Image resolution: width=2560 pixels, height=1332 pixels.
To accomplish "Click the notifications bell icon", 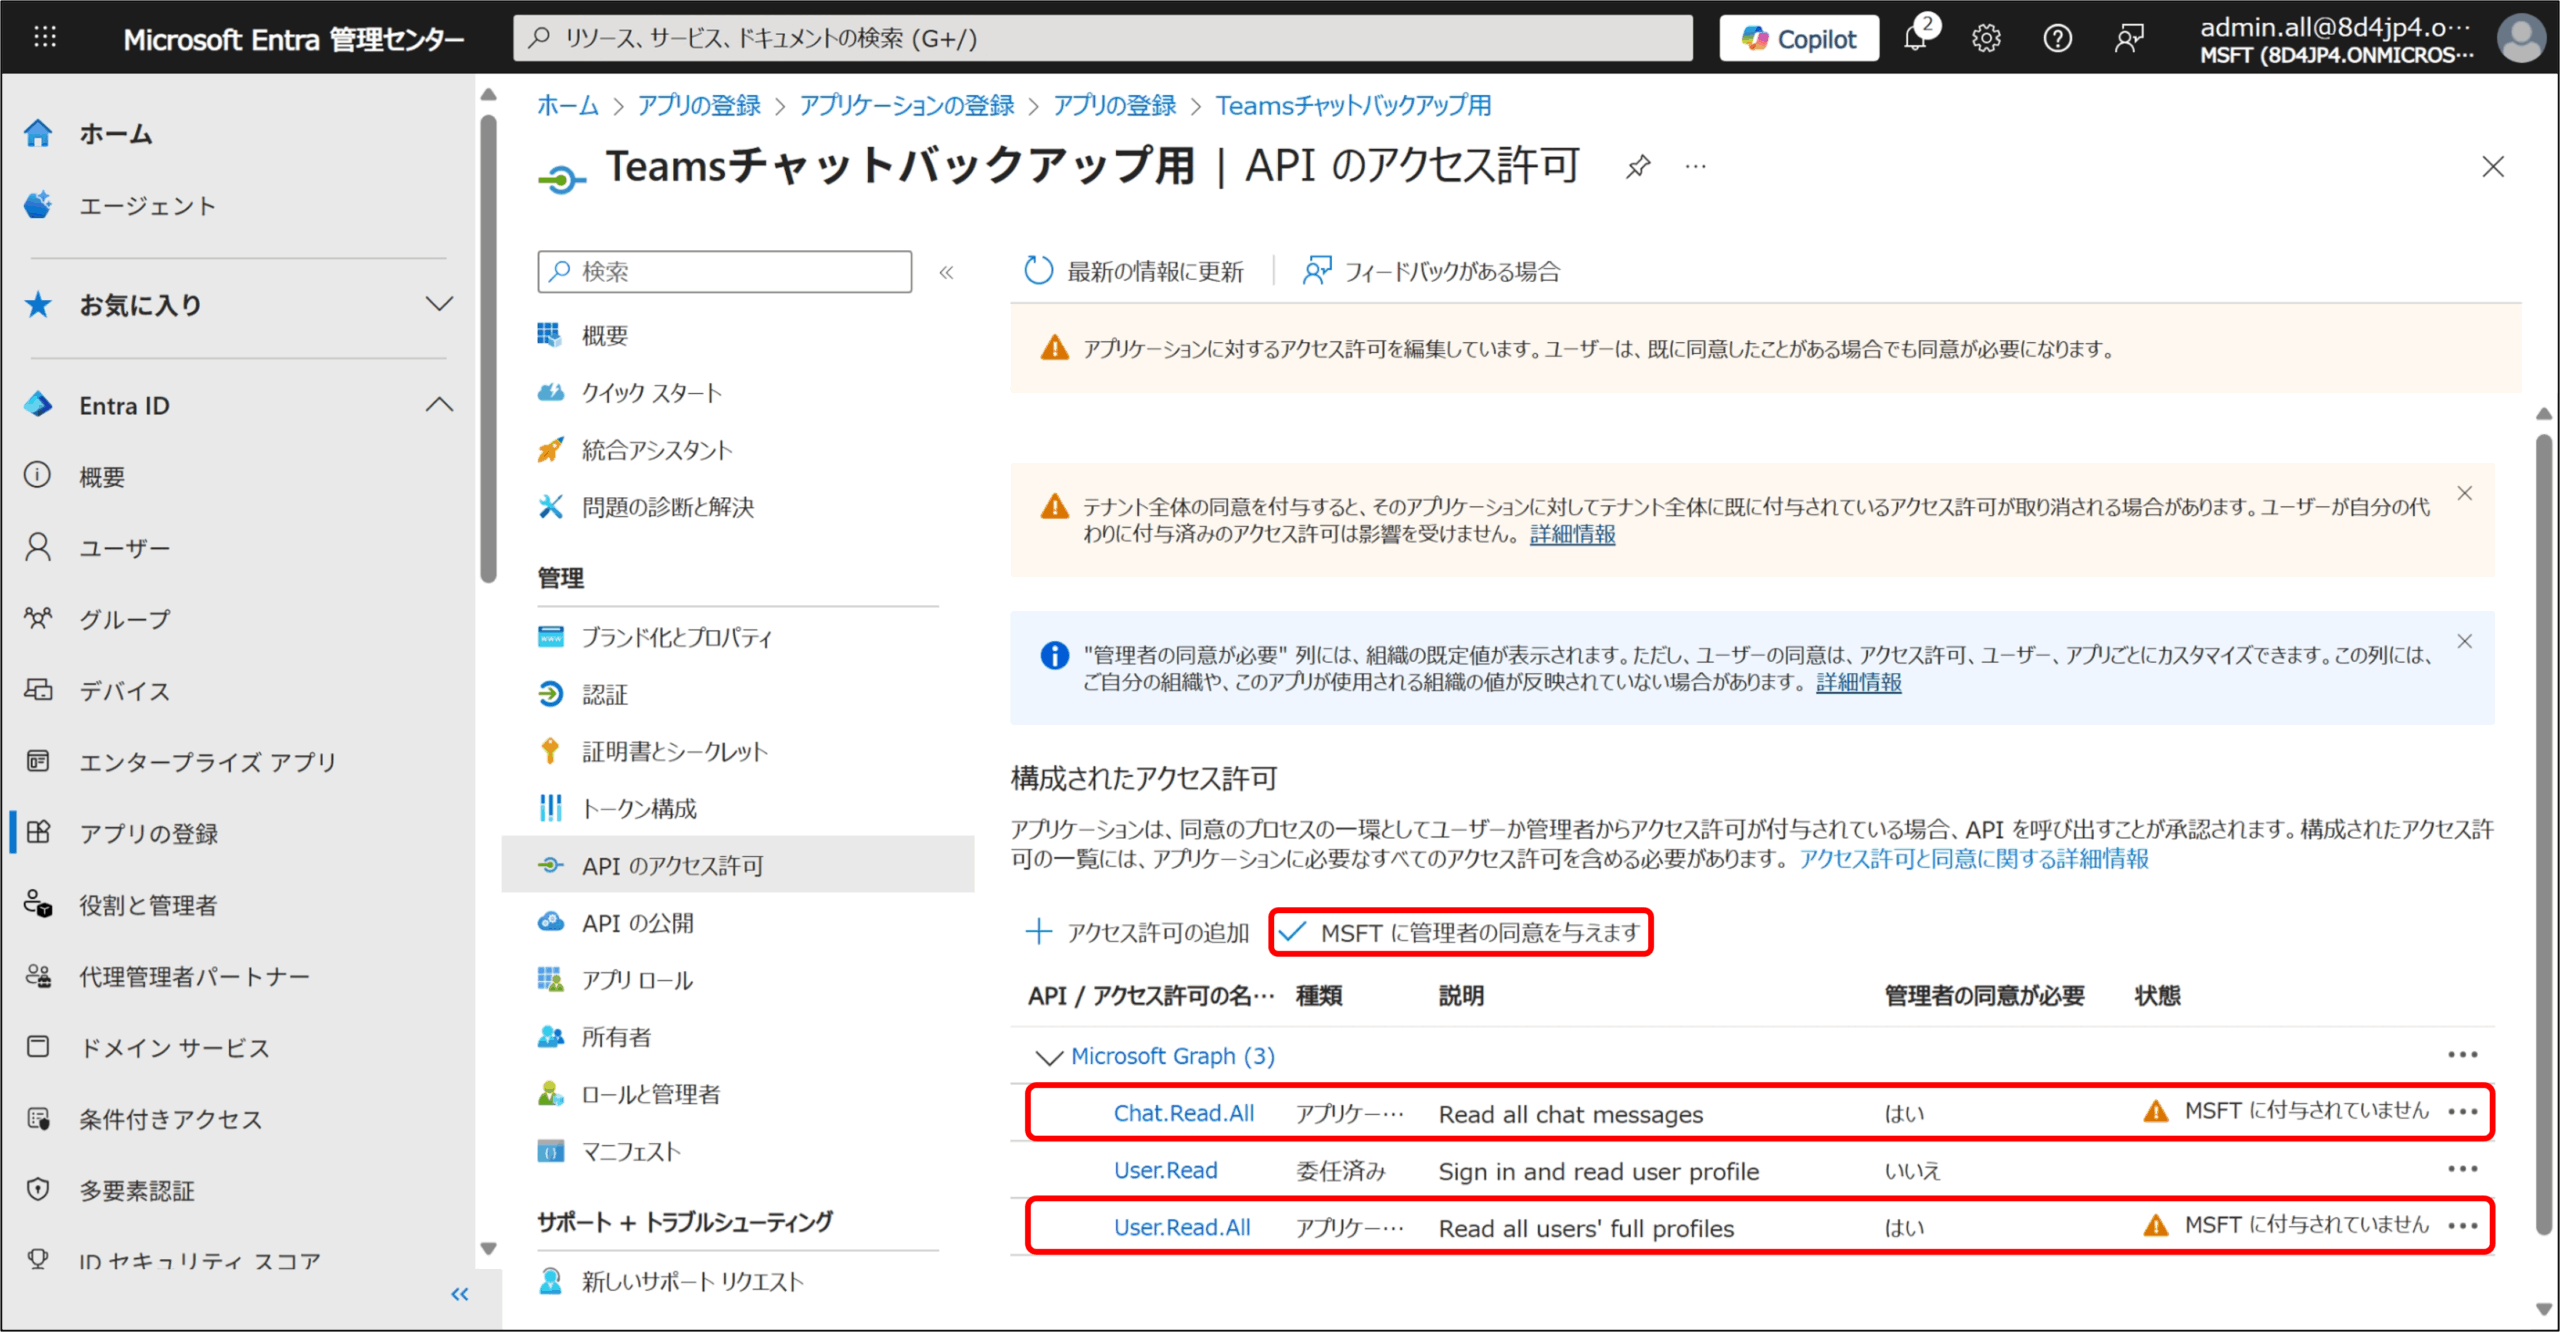I will (1915, 39).
